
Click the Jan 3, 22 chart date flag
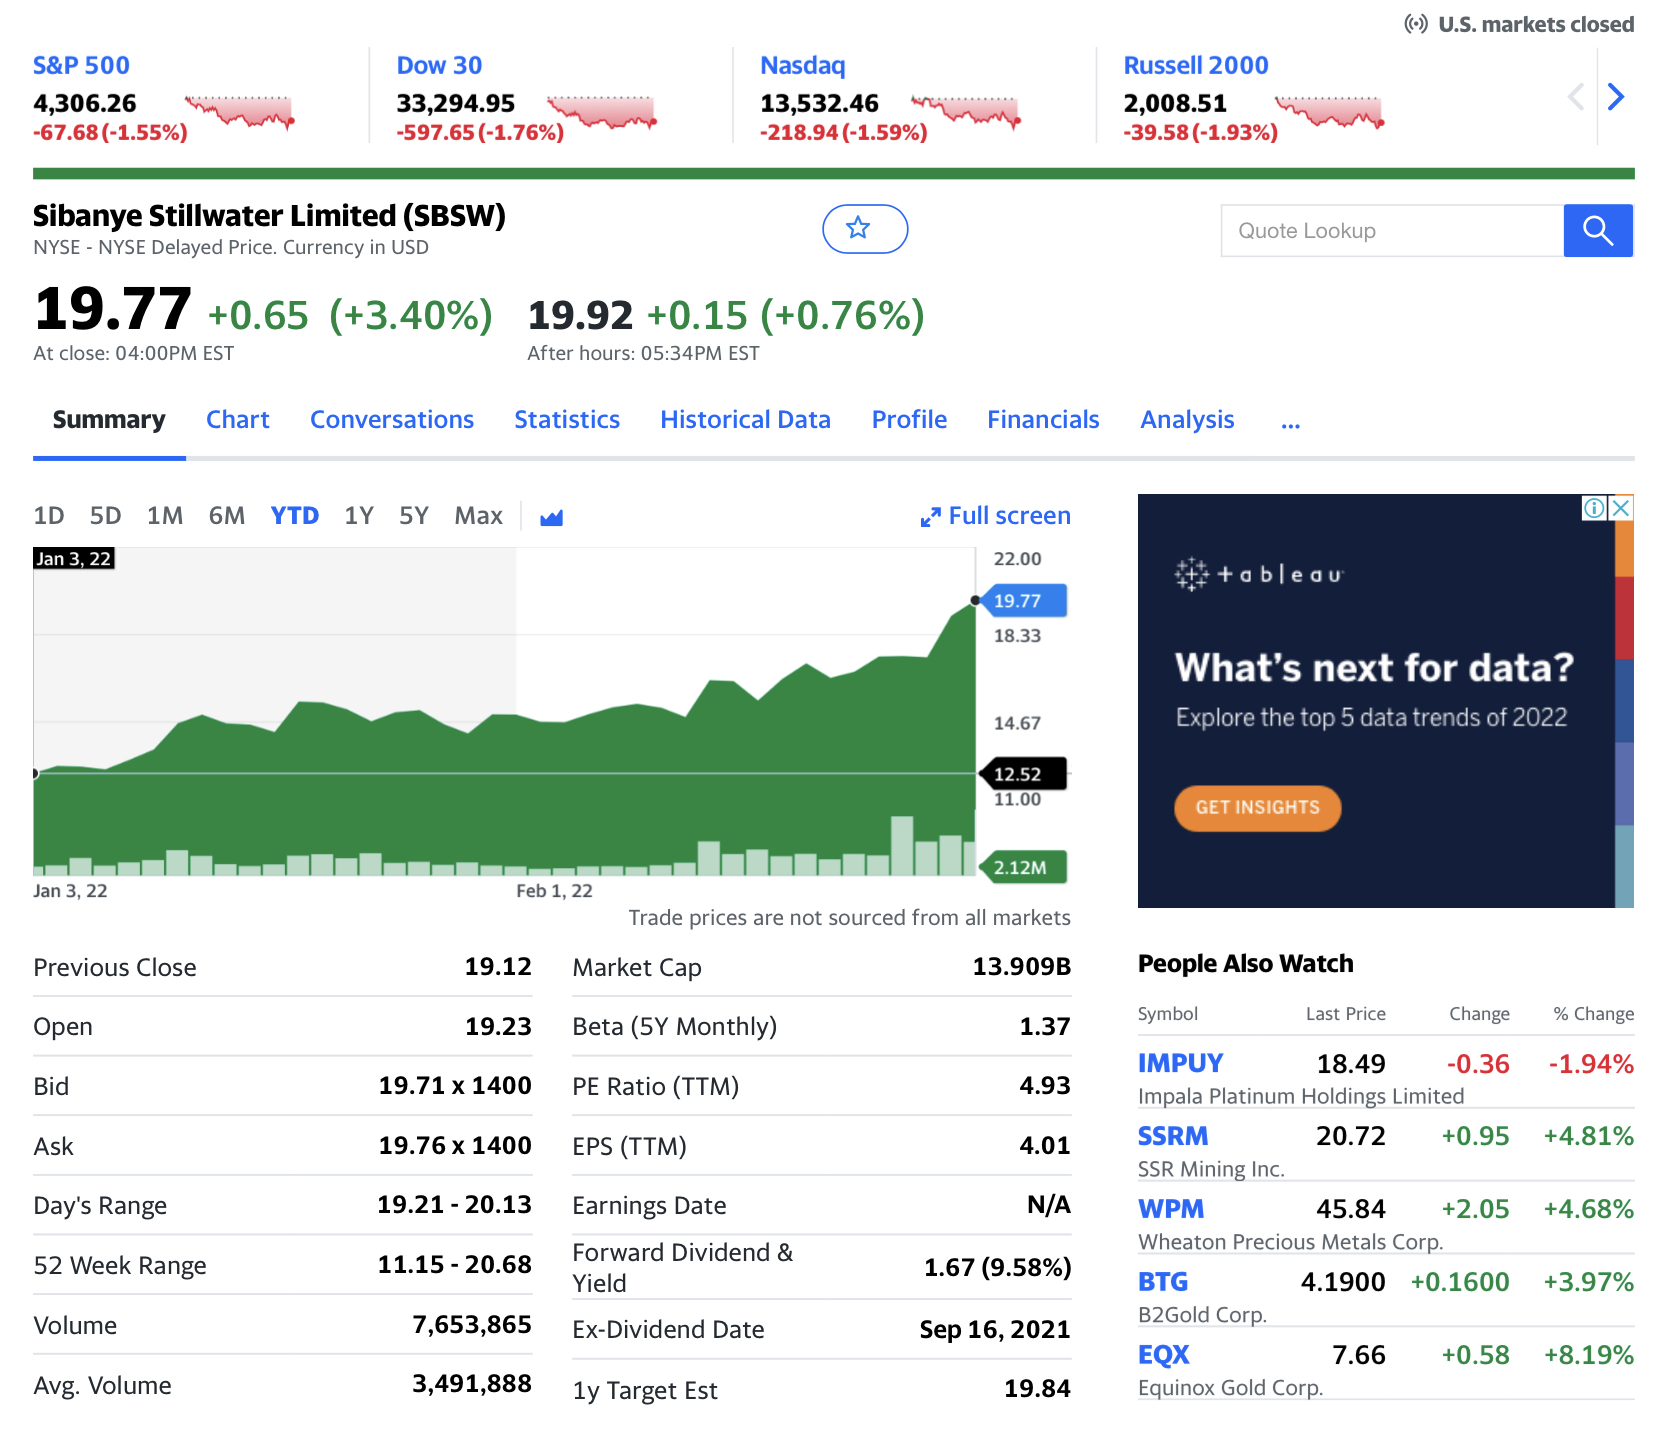[73, 558]
